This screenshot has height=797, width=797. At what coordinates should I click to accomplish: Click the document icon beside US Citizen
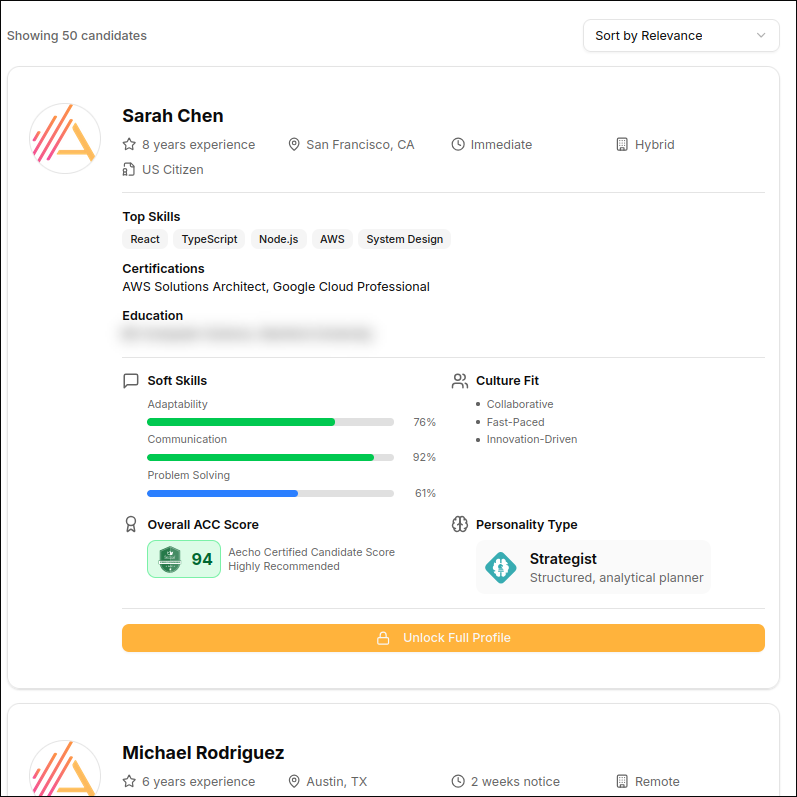(129, 170)
